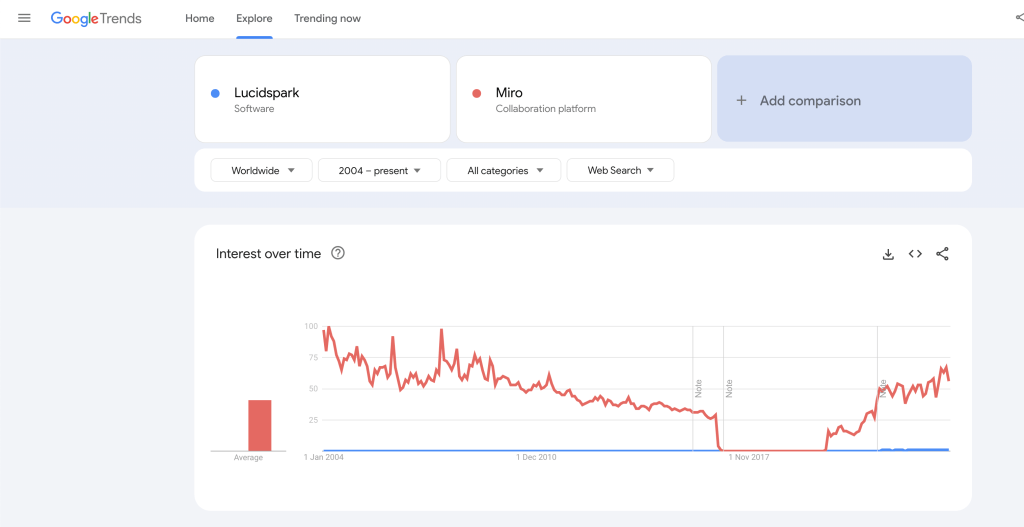Edit the Miro search term card
Viewport: 1024px width, 527px height.
tap(584, 99)
